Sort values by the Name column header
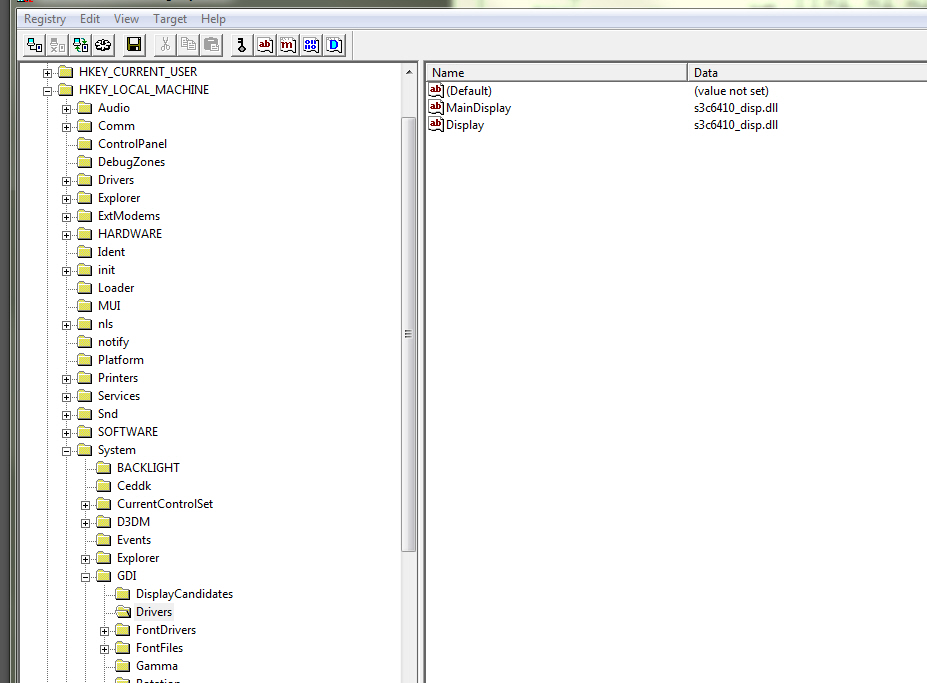Image resolution: width=927 pixels, height=683 pixels. [x=556, y=73]
